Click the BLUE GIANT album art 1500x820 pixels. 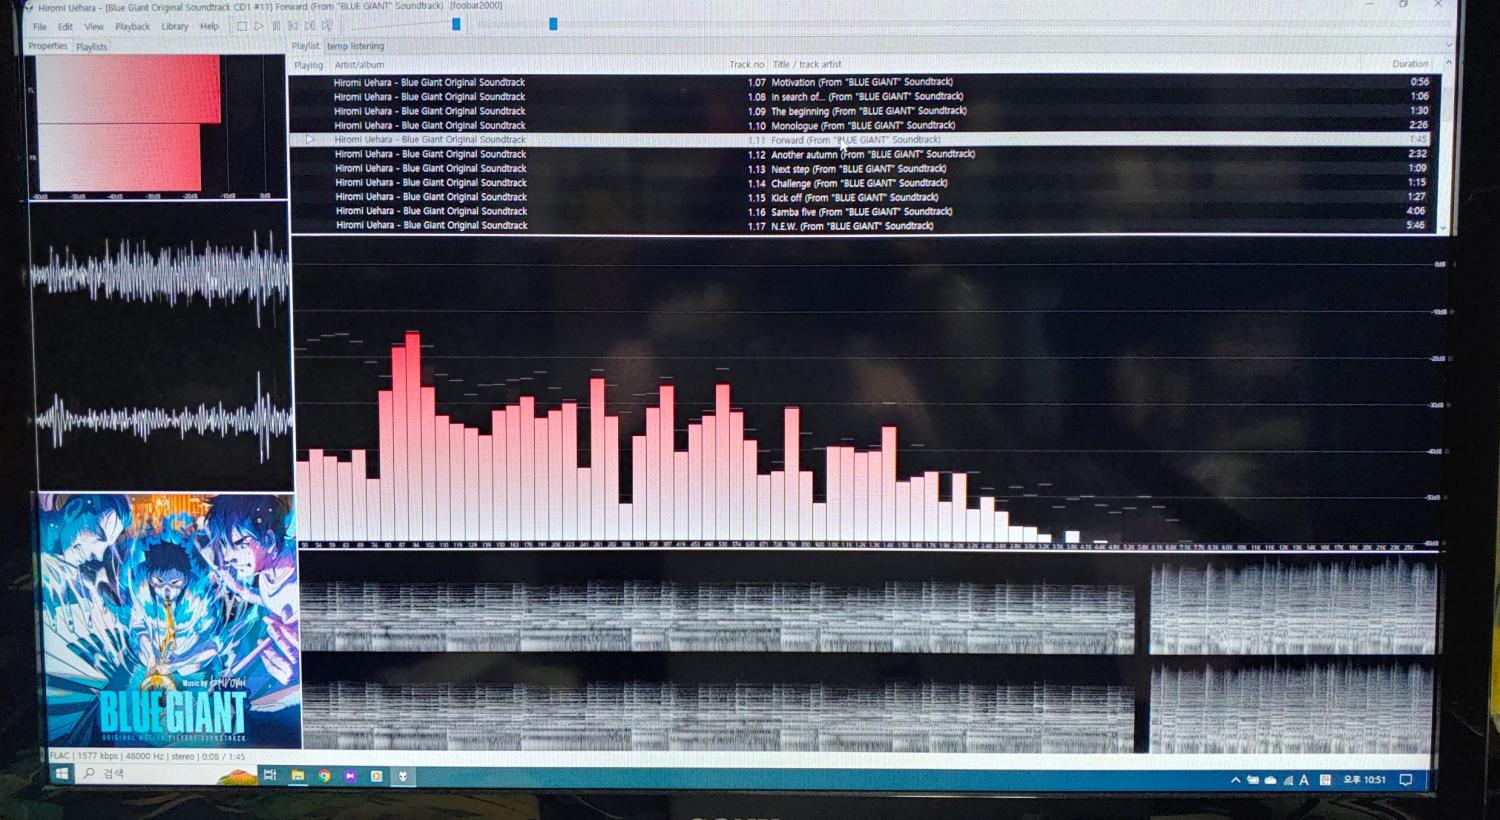point(170,620)
